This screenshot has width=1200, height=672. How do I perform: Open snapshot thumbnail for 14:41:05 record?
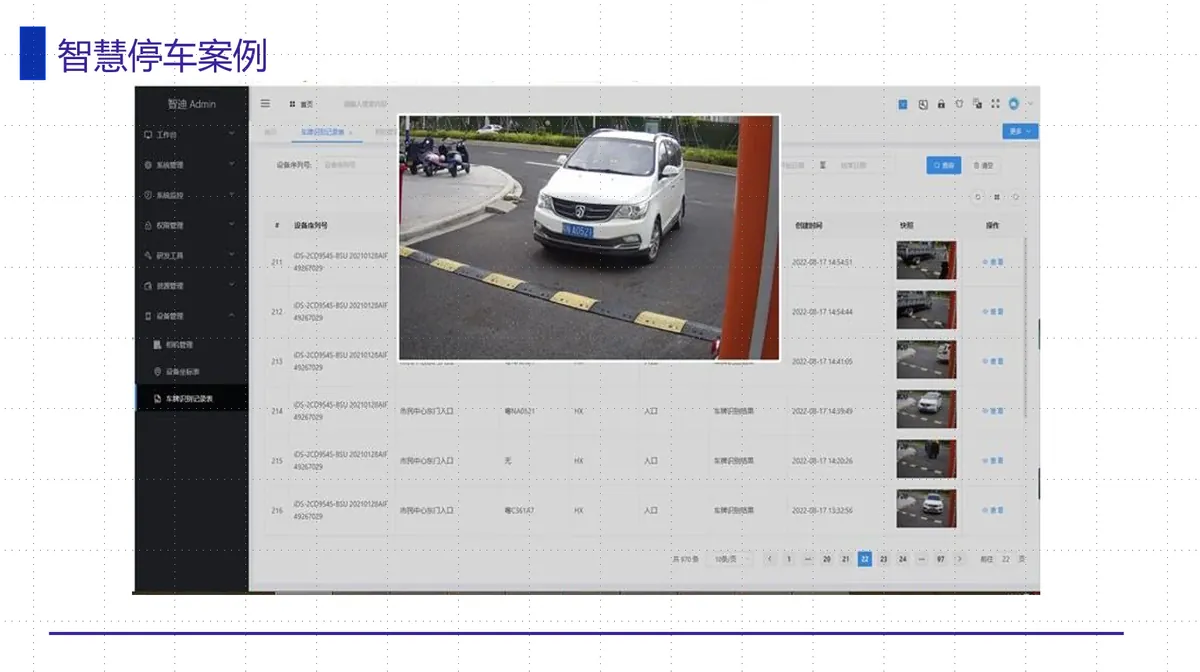tap(926, 360)
